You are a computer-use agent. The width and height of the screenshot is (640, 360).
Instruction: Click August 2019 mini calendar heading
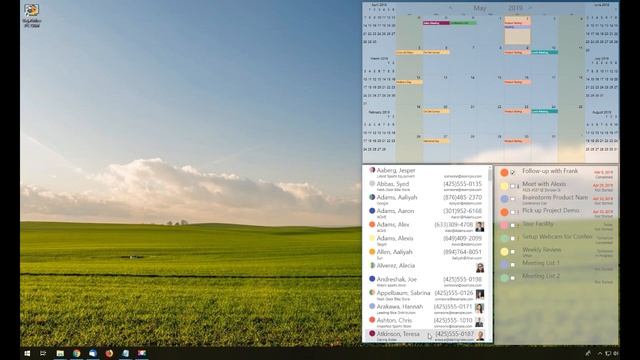tap(602, 112)
